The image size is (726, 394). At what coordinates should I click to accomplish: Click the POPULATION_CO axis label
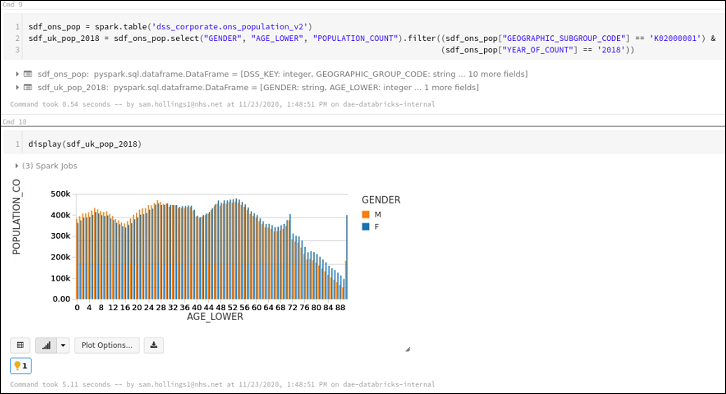click(x=17, y=217)
